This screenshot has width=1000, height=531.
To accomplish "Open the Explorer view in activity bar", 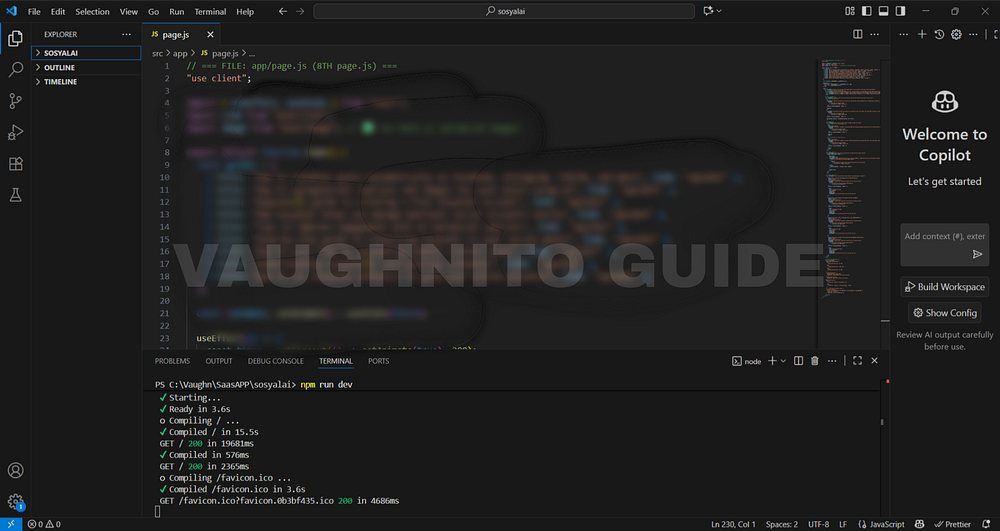I will click(15, 39).
